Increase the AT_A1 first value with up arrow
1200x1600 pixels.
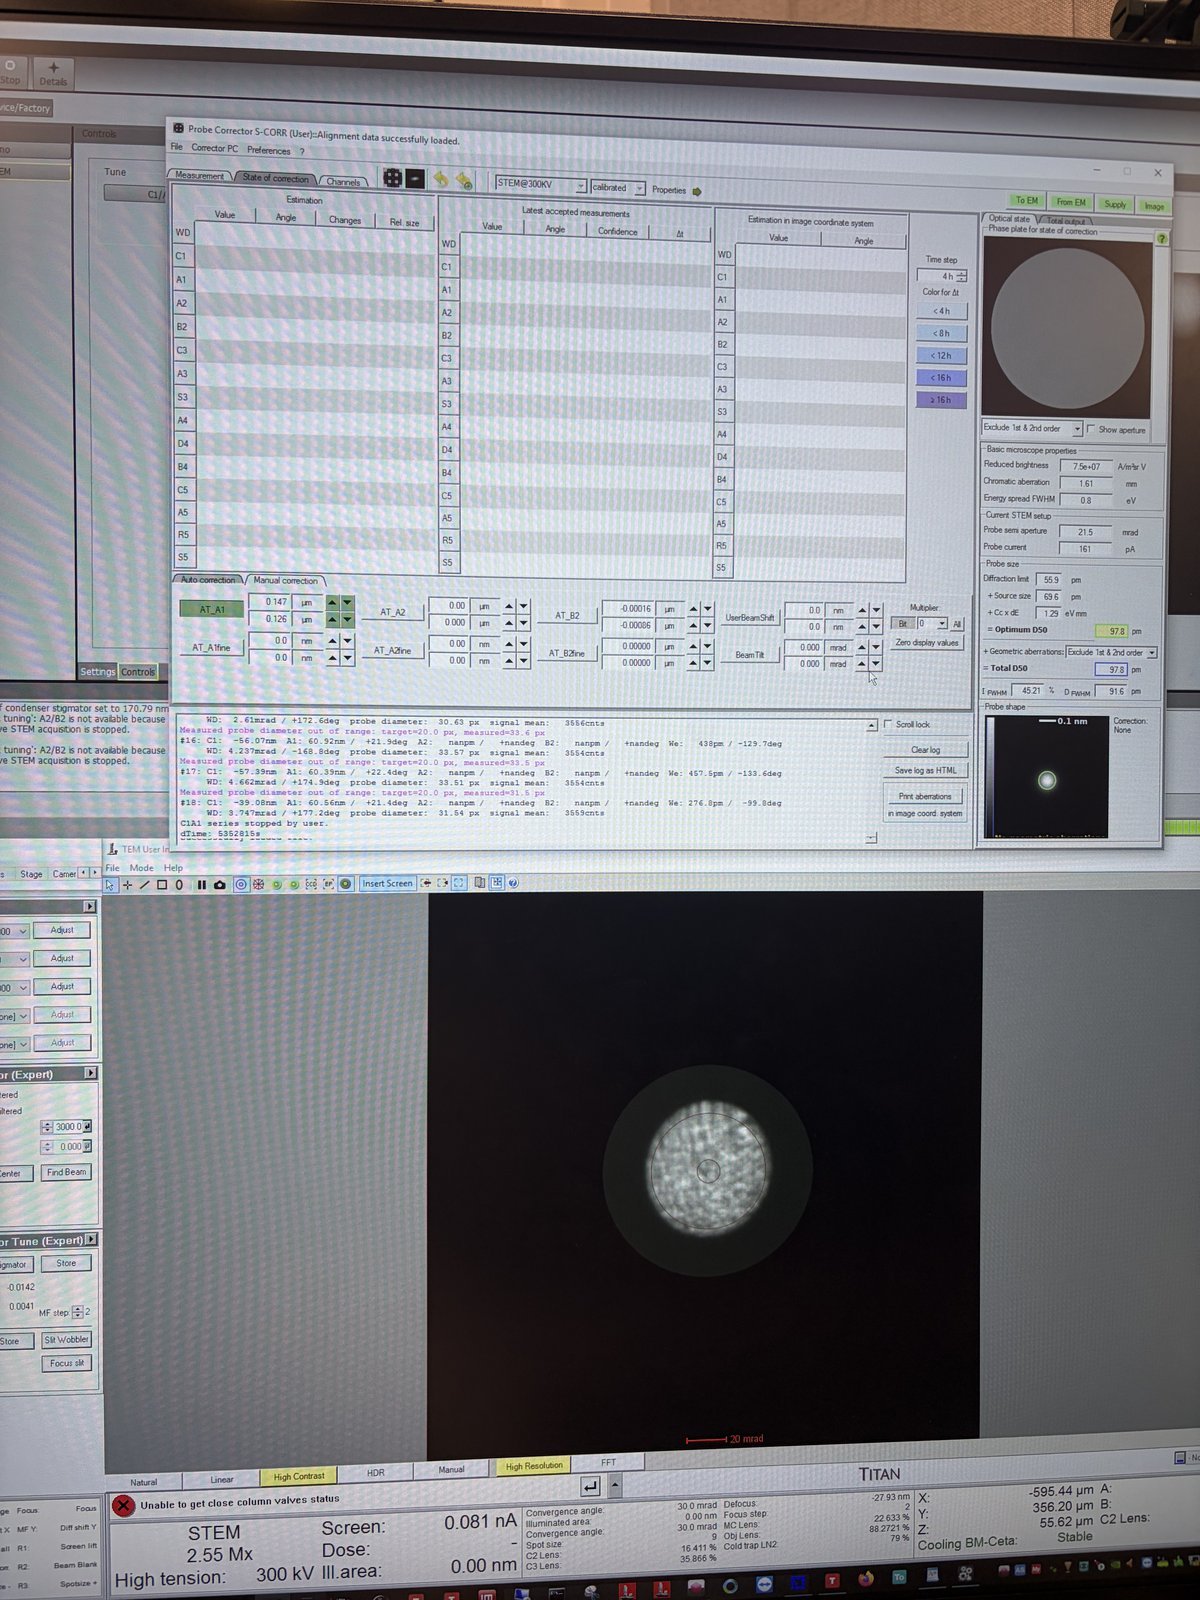tap(333, 602)
